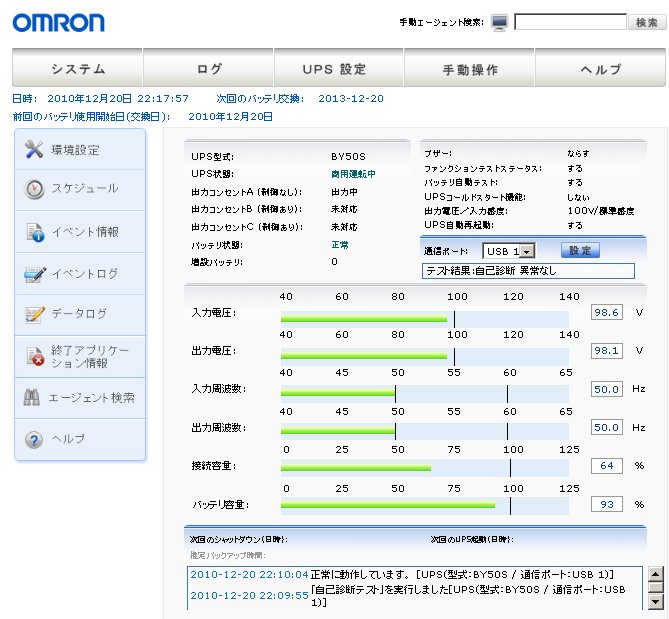Click the スケジュール clock icon
Image resolution: width=669 pixels, height=619 pixels.
pyautogui.click(x=34, y=189)
